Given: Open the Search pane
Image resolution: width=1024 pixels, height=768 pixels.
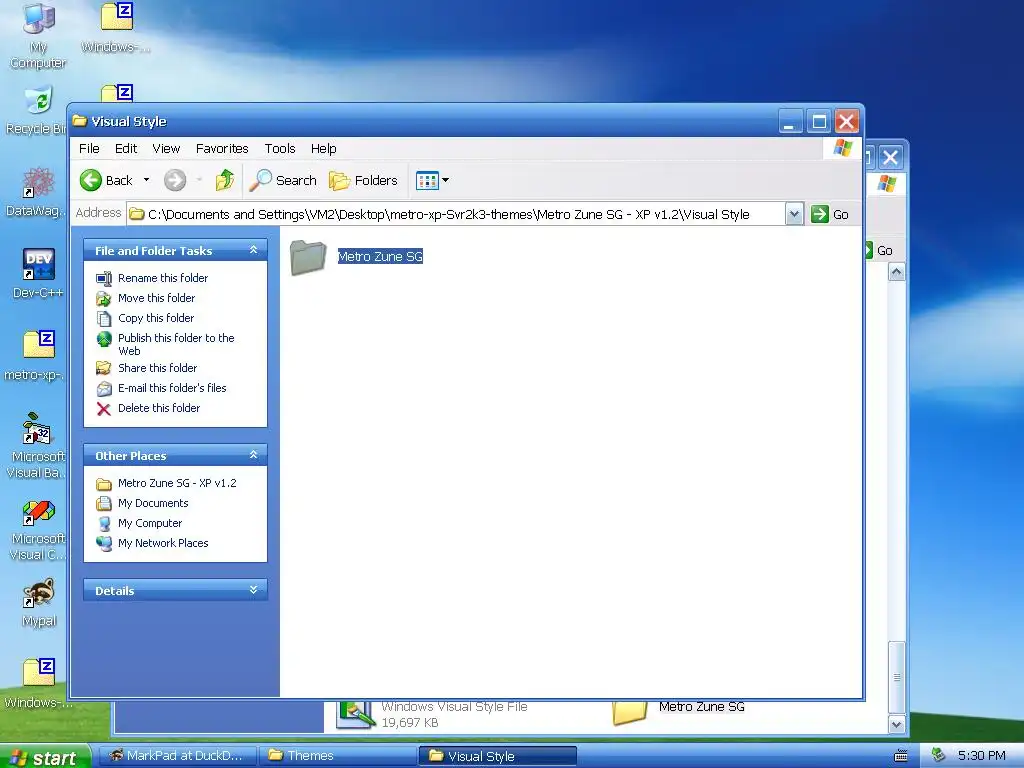Looking at the screenshot, I should [283, 180].
